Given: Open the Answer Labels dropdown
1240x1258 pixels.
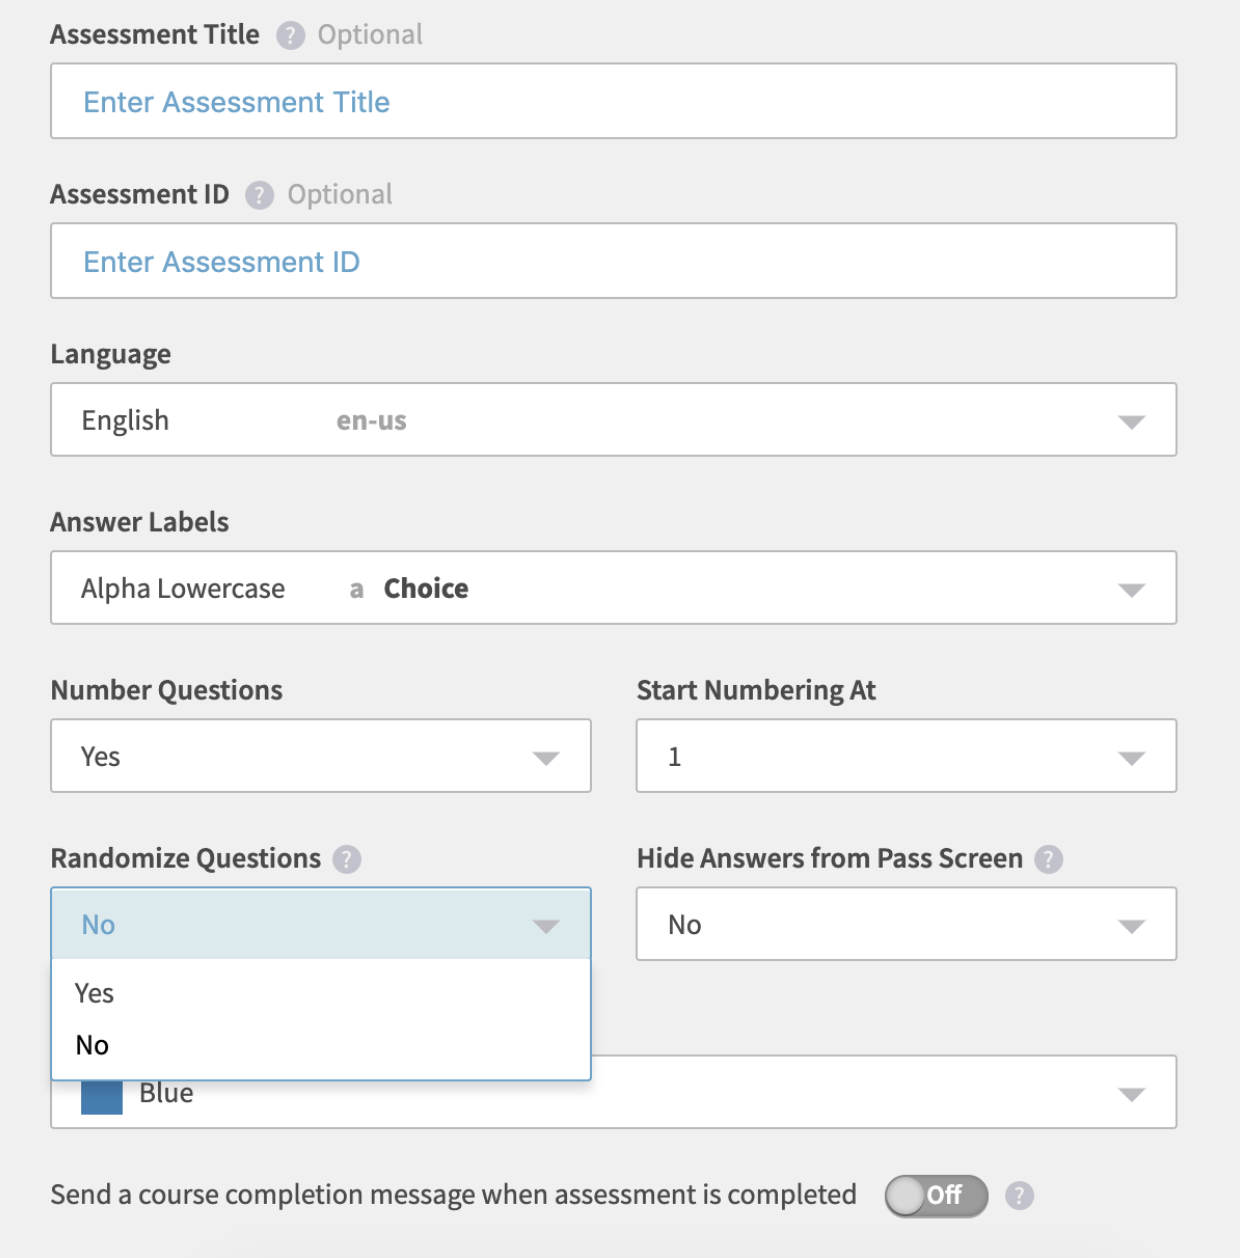Looking at the screenshot, I should coord(613,588).
